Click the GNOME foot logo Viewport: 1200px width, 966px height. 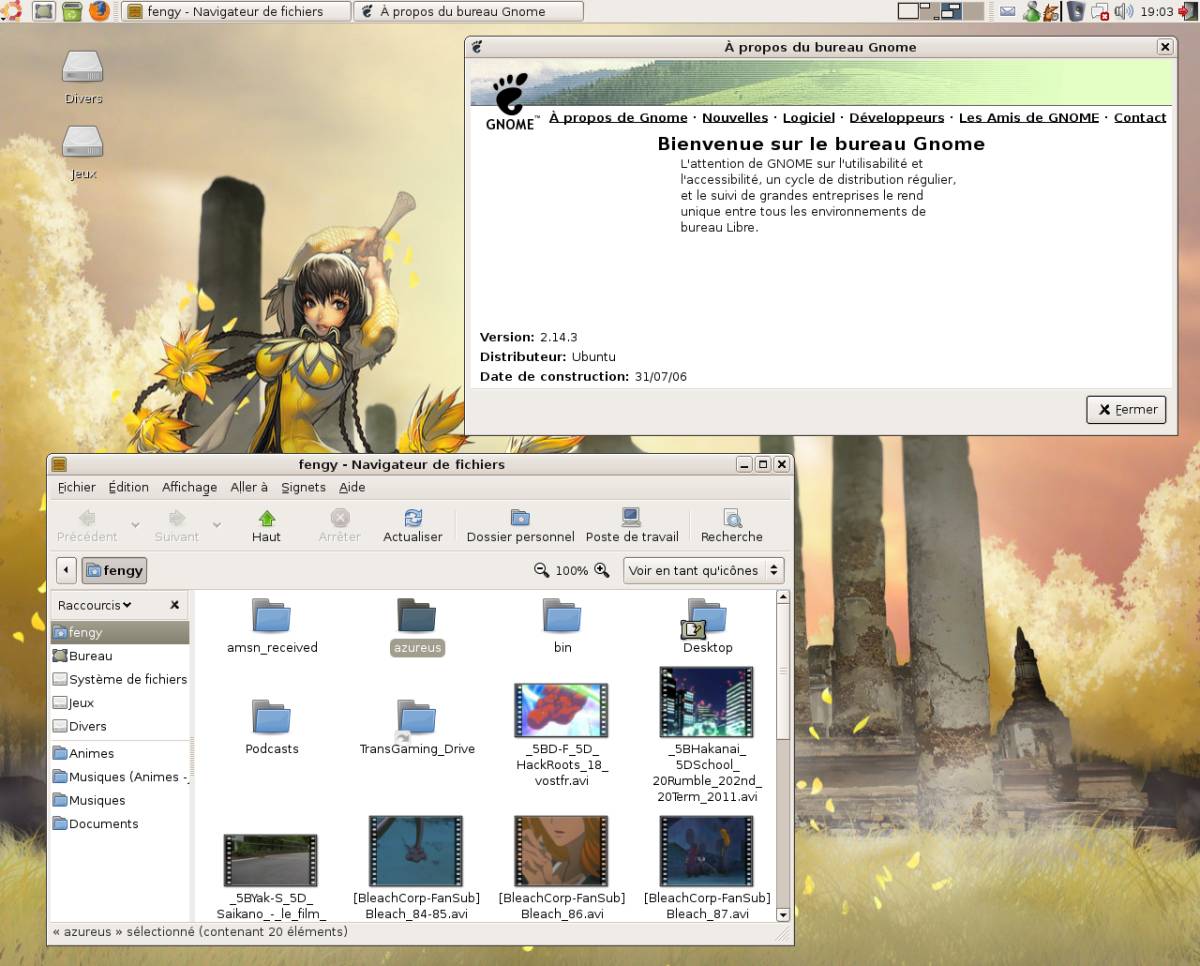[x=510, y=100]
